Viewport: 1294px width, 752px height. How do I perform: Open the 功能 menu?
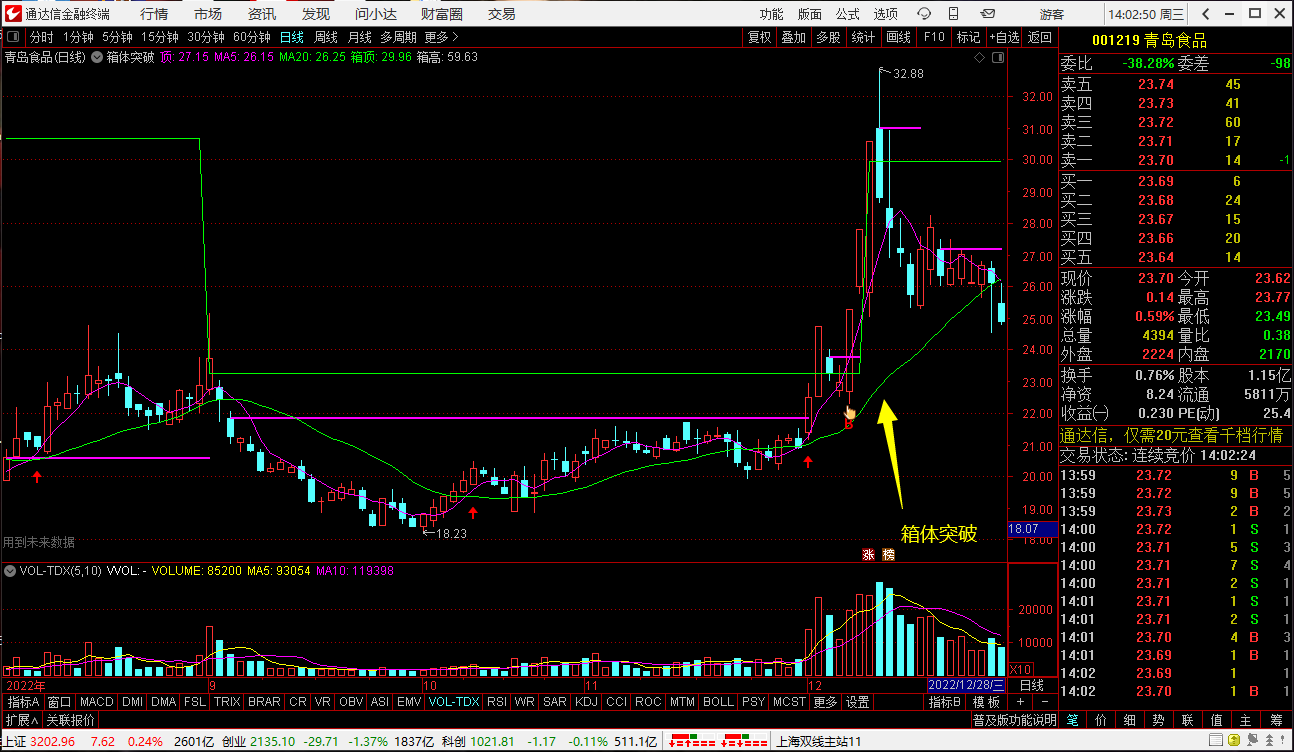tap(771, 14)
